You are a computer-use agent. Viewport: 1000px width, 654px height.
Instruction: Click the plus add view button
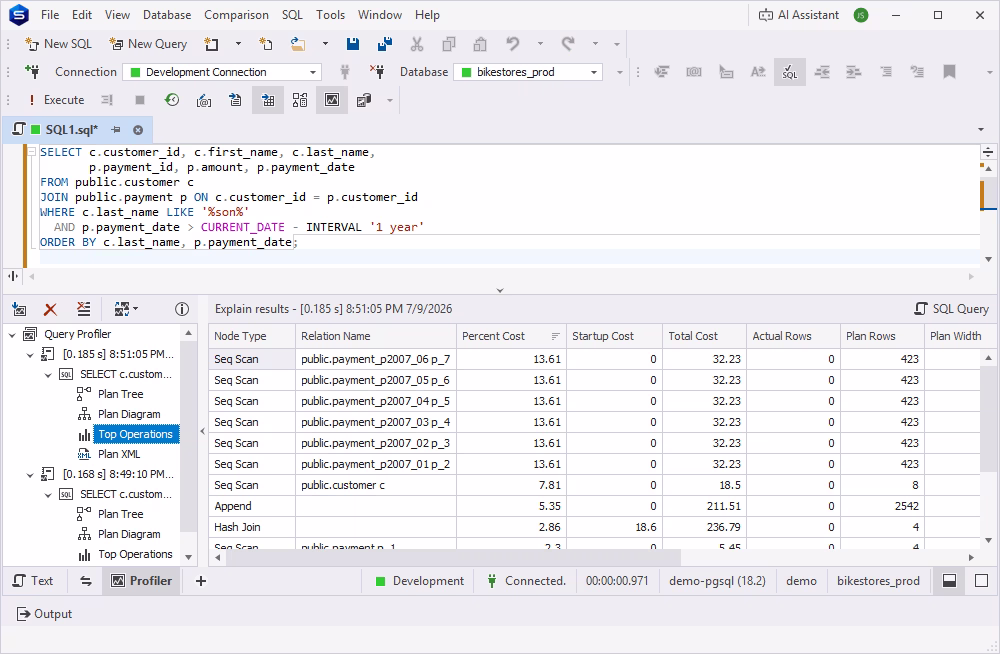coord(201,581)
